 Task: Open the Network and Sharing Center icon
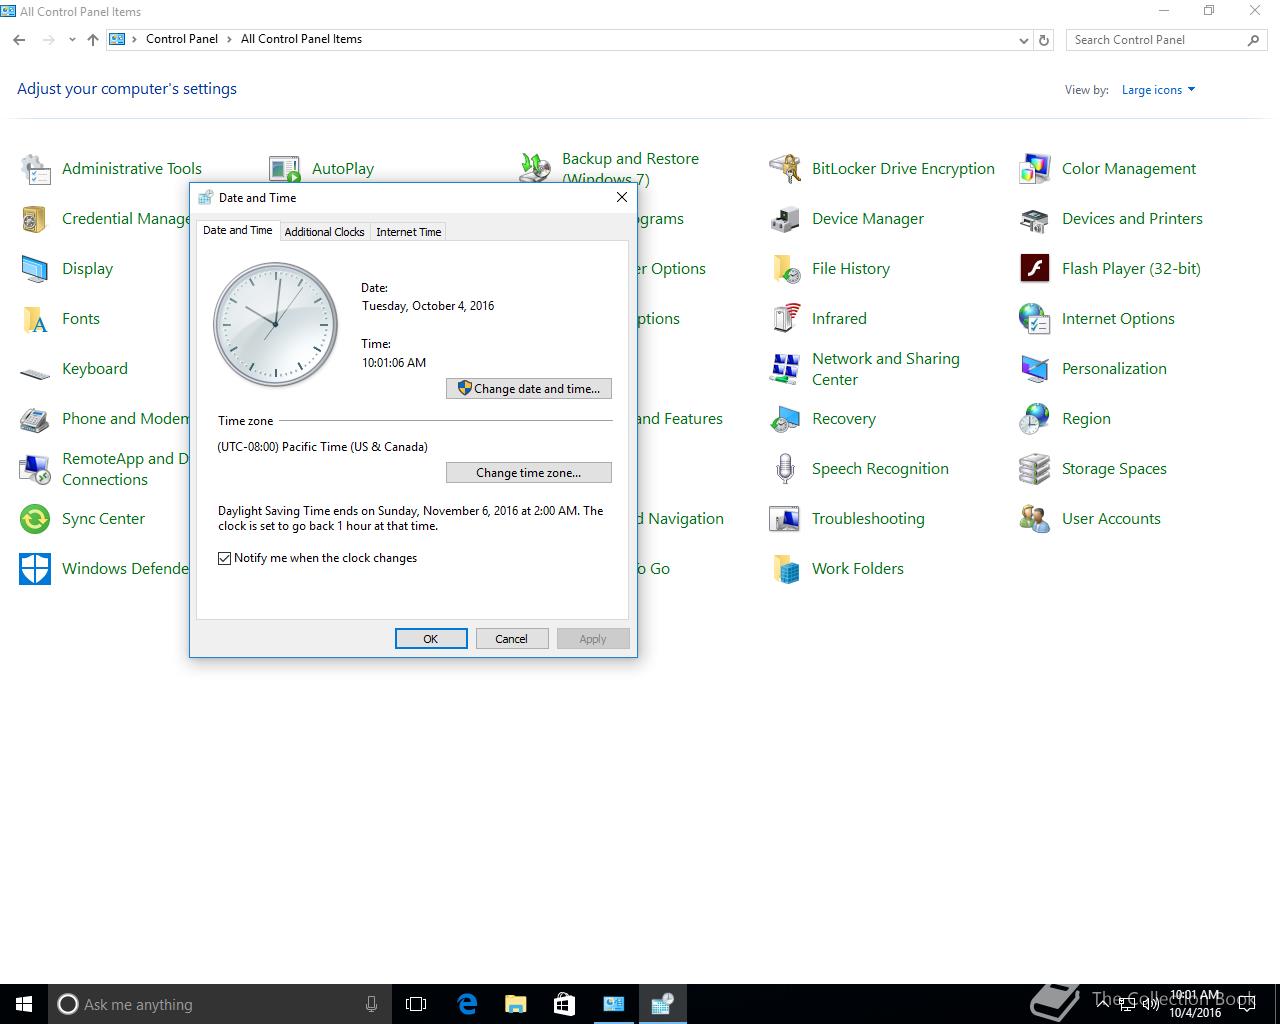pos(785,369)
